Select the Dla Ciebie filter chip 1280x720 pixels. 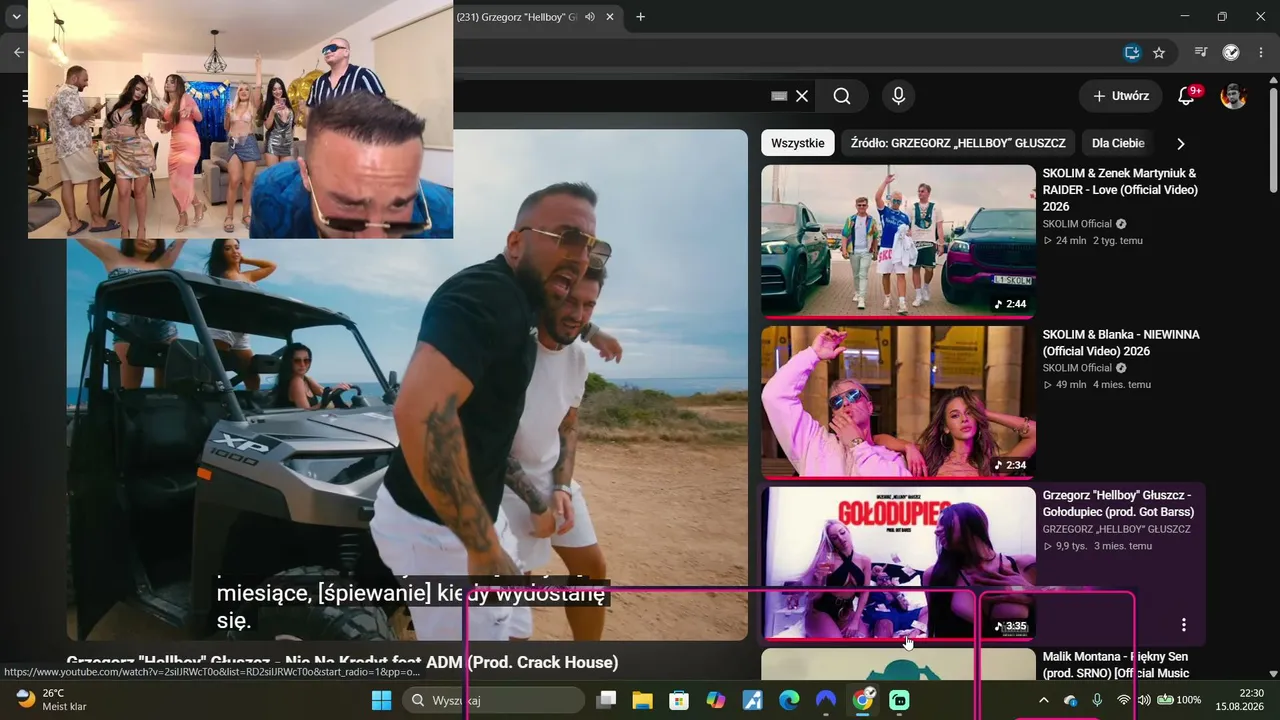[1118, 143]
